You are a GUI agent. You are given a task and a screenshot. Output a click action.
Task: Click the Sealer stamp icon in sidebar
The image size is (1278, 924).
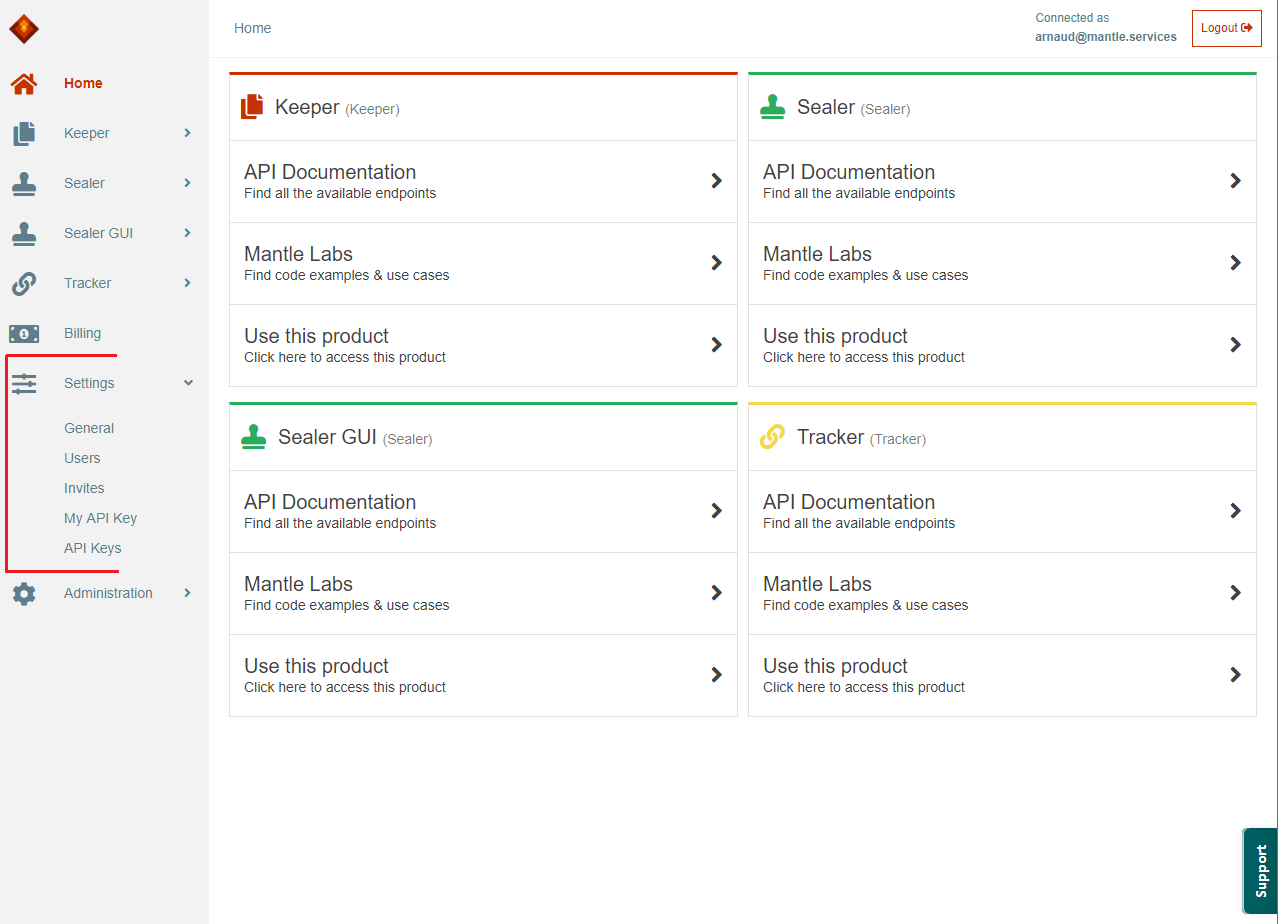pos(24,183)
